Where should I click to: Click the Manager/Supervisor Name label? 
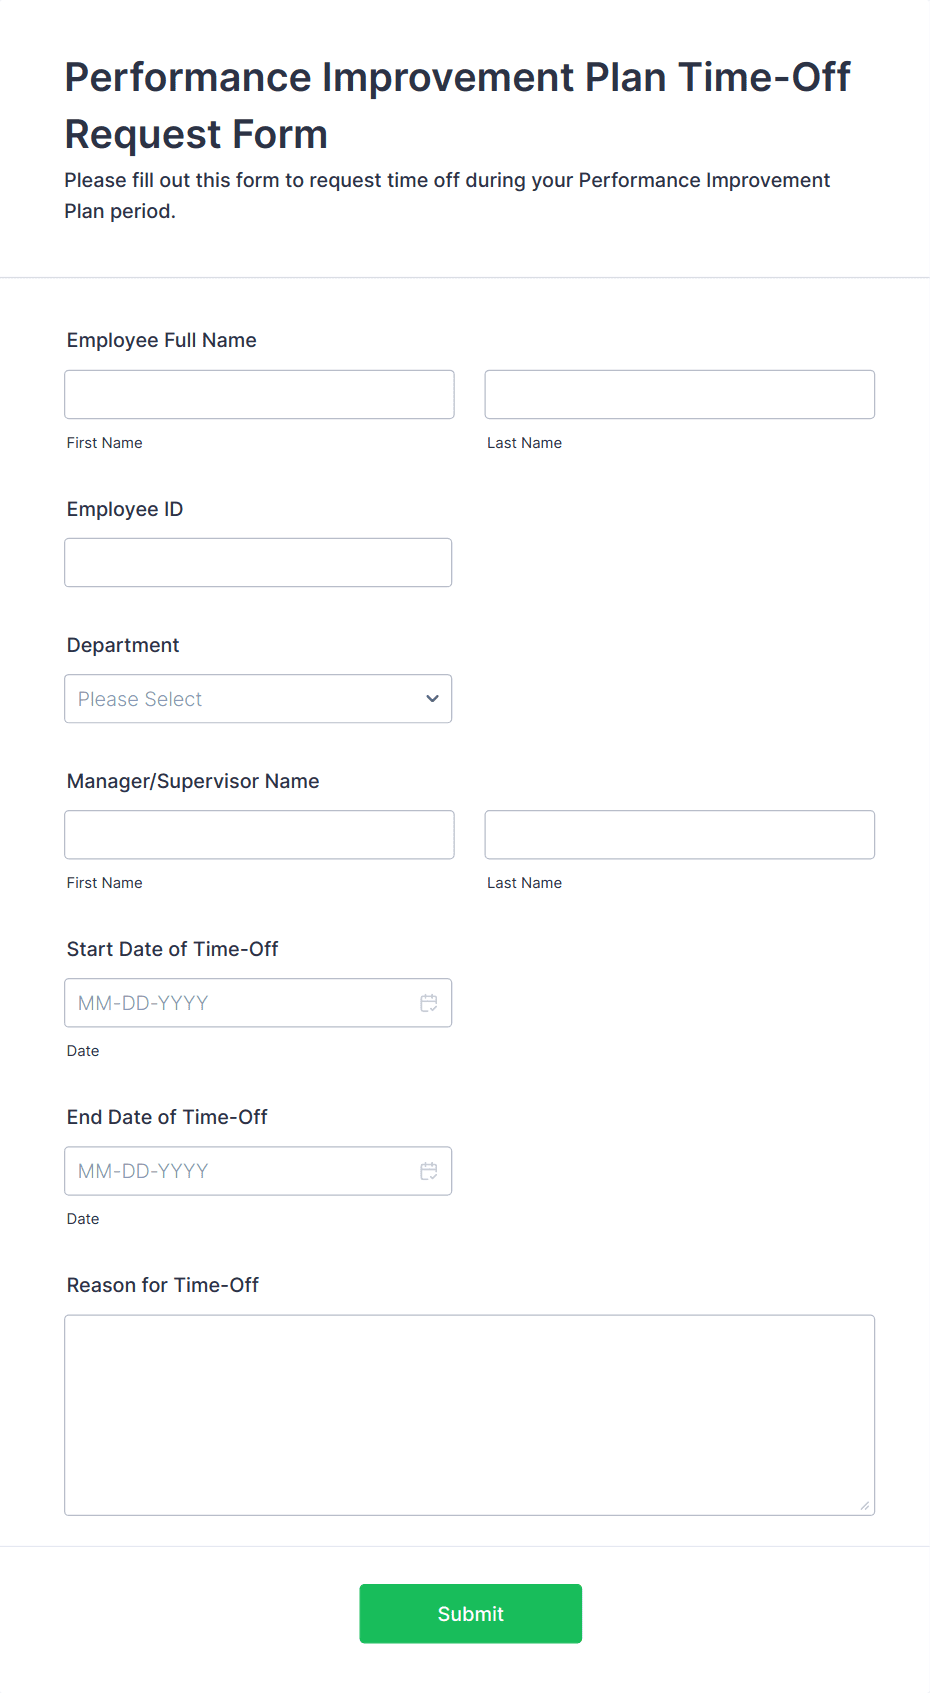pyautogui.click(x=193, y=781)
